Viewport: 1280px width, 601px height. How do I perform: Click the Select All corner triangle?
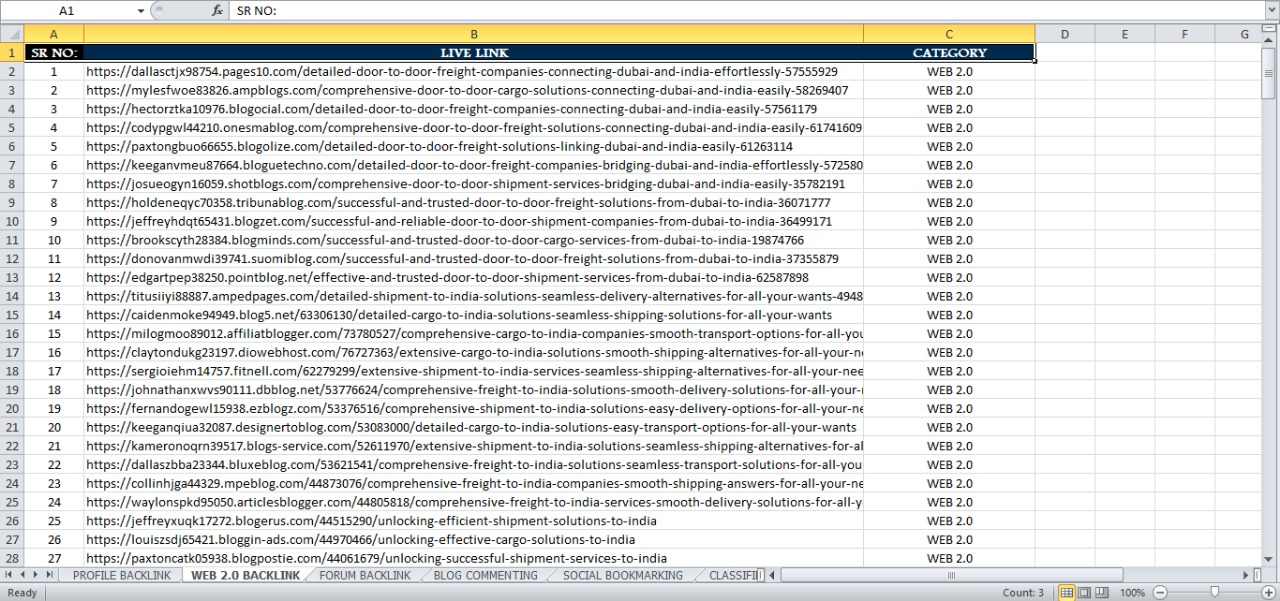tap(13, 34)
